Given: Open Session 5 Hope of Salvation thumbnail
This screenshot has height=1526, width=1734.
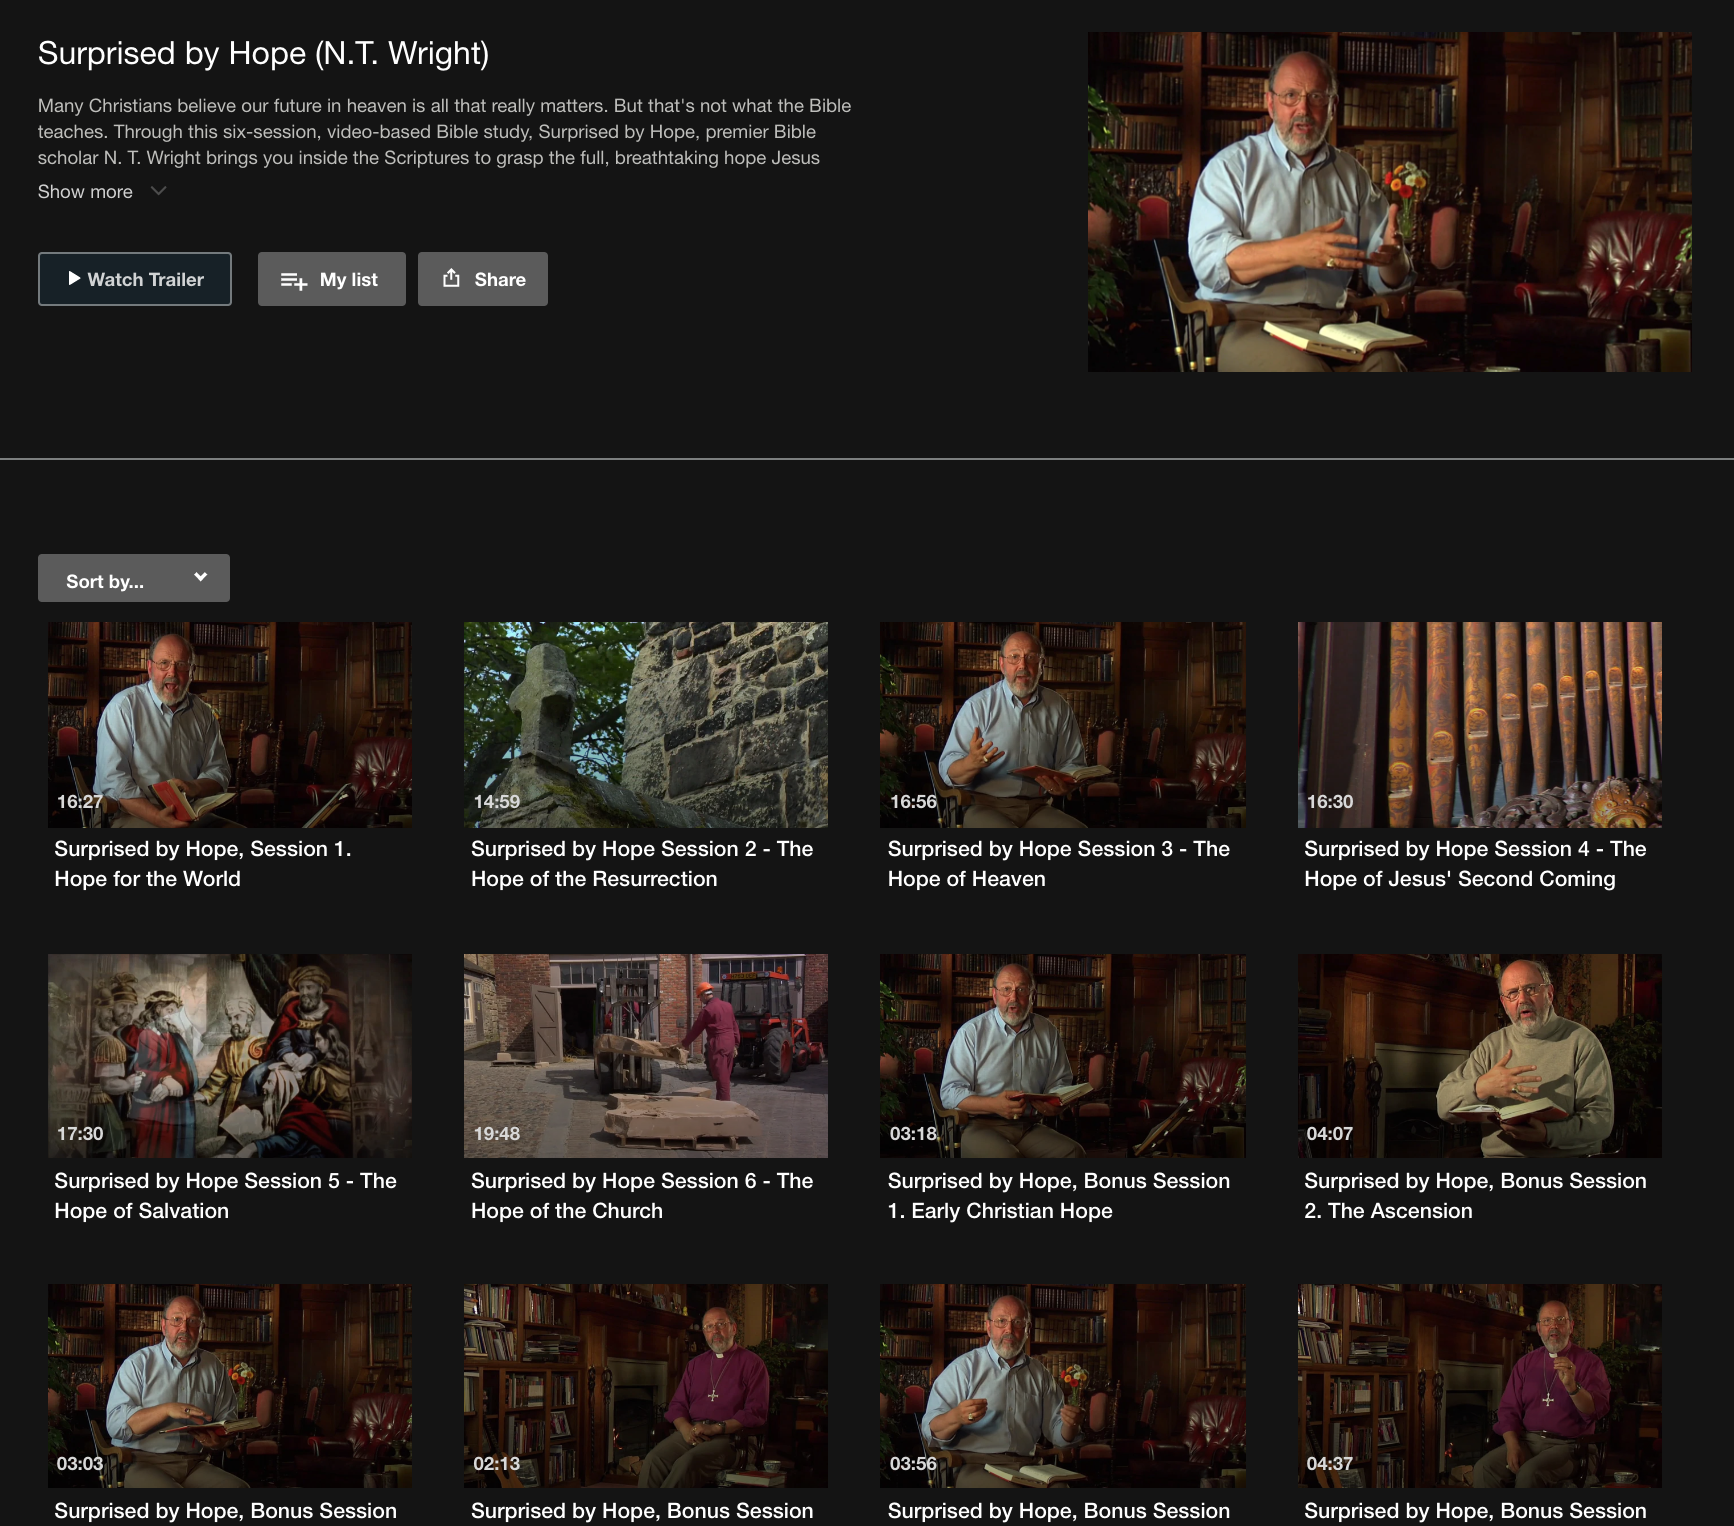Looking at the screenshot, I should tap(230, 1056).
